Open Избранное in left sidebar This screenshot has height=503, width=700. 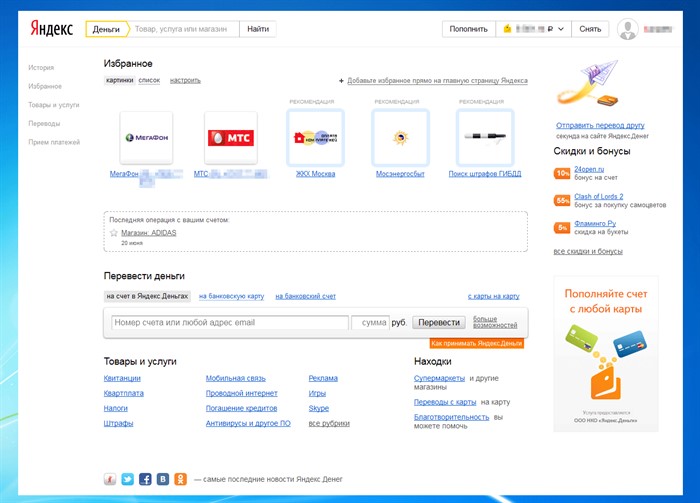[x=45, y=86]
